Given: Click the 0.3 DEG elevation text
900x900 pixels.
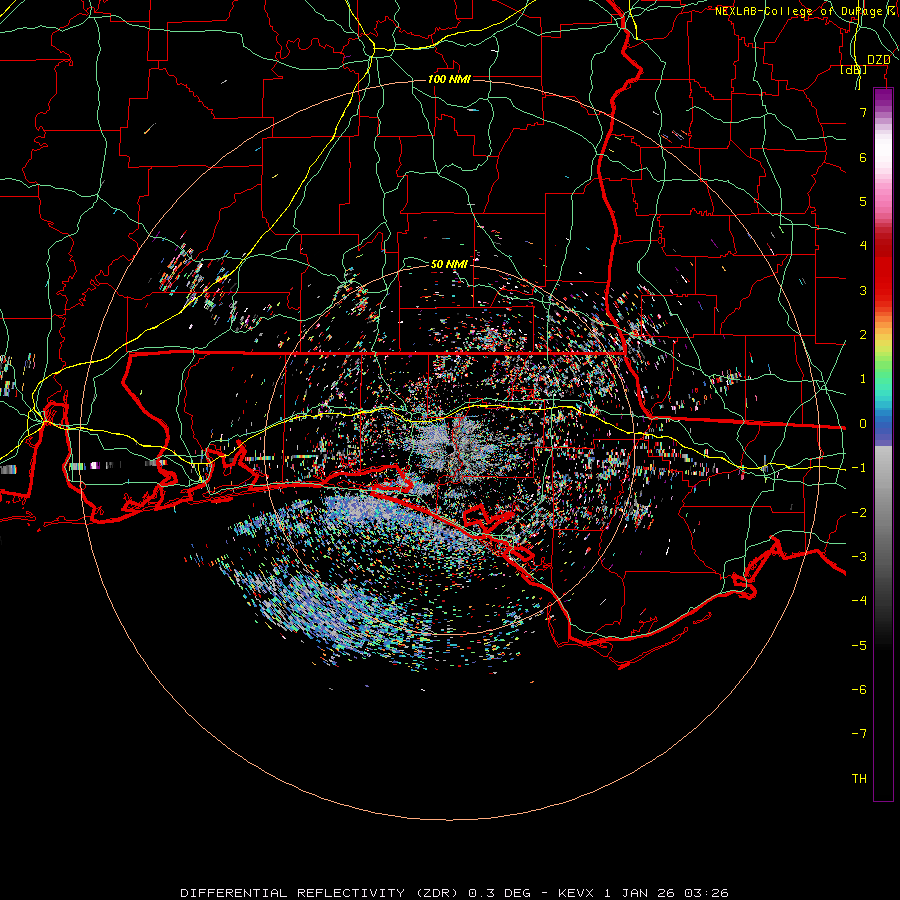Looking at the screenshot, I should (500, 893).
